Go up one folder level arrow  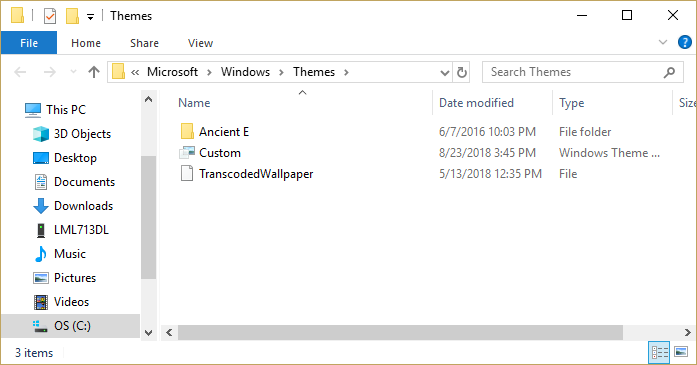pyautogui.click(x=94, y=72)
